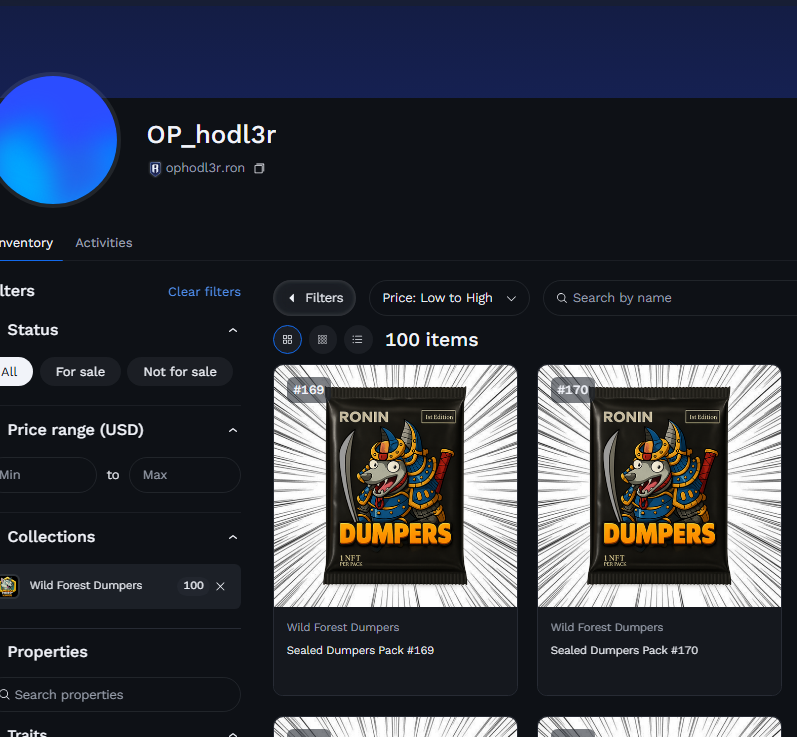This screenshot has height=737, width=797.
Task: Click the #170 badge on the second card
Action: click(572, 390)
